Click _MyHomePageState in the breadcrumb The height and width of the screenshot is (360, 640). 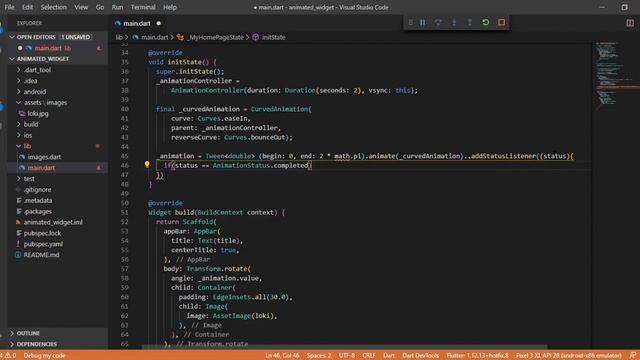(215, 37)
